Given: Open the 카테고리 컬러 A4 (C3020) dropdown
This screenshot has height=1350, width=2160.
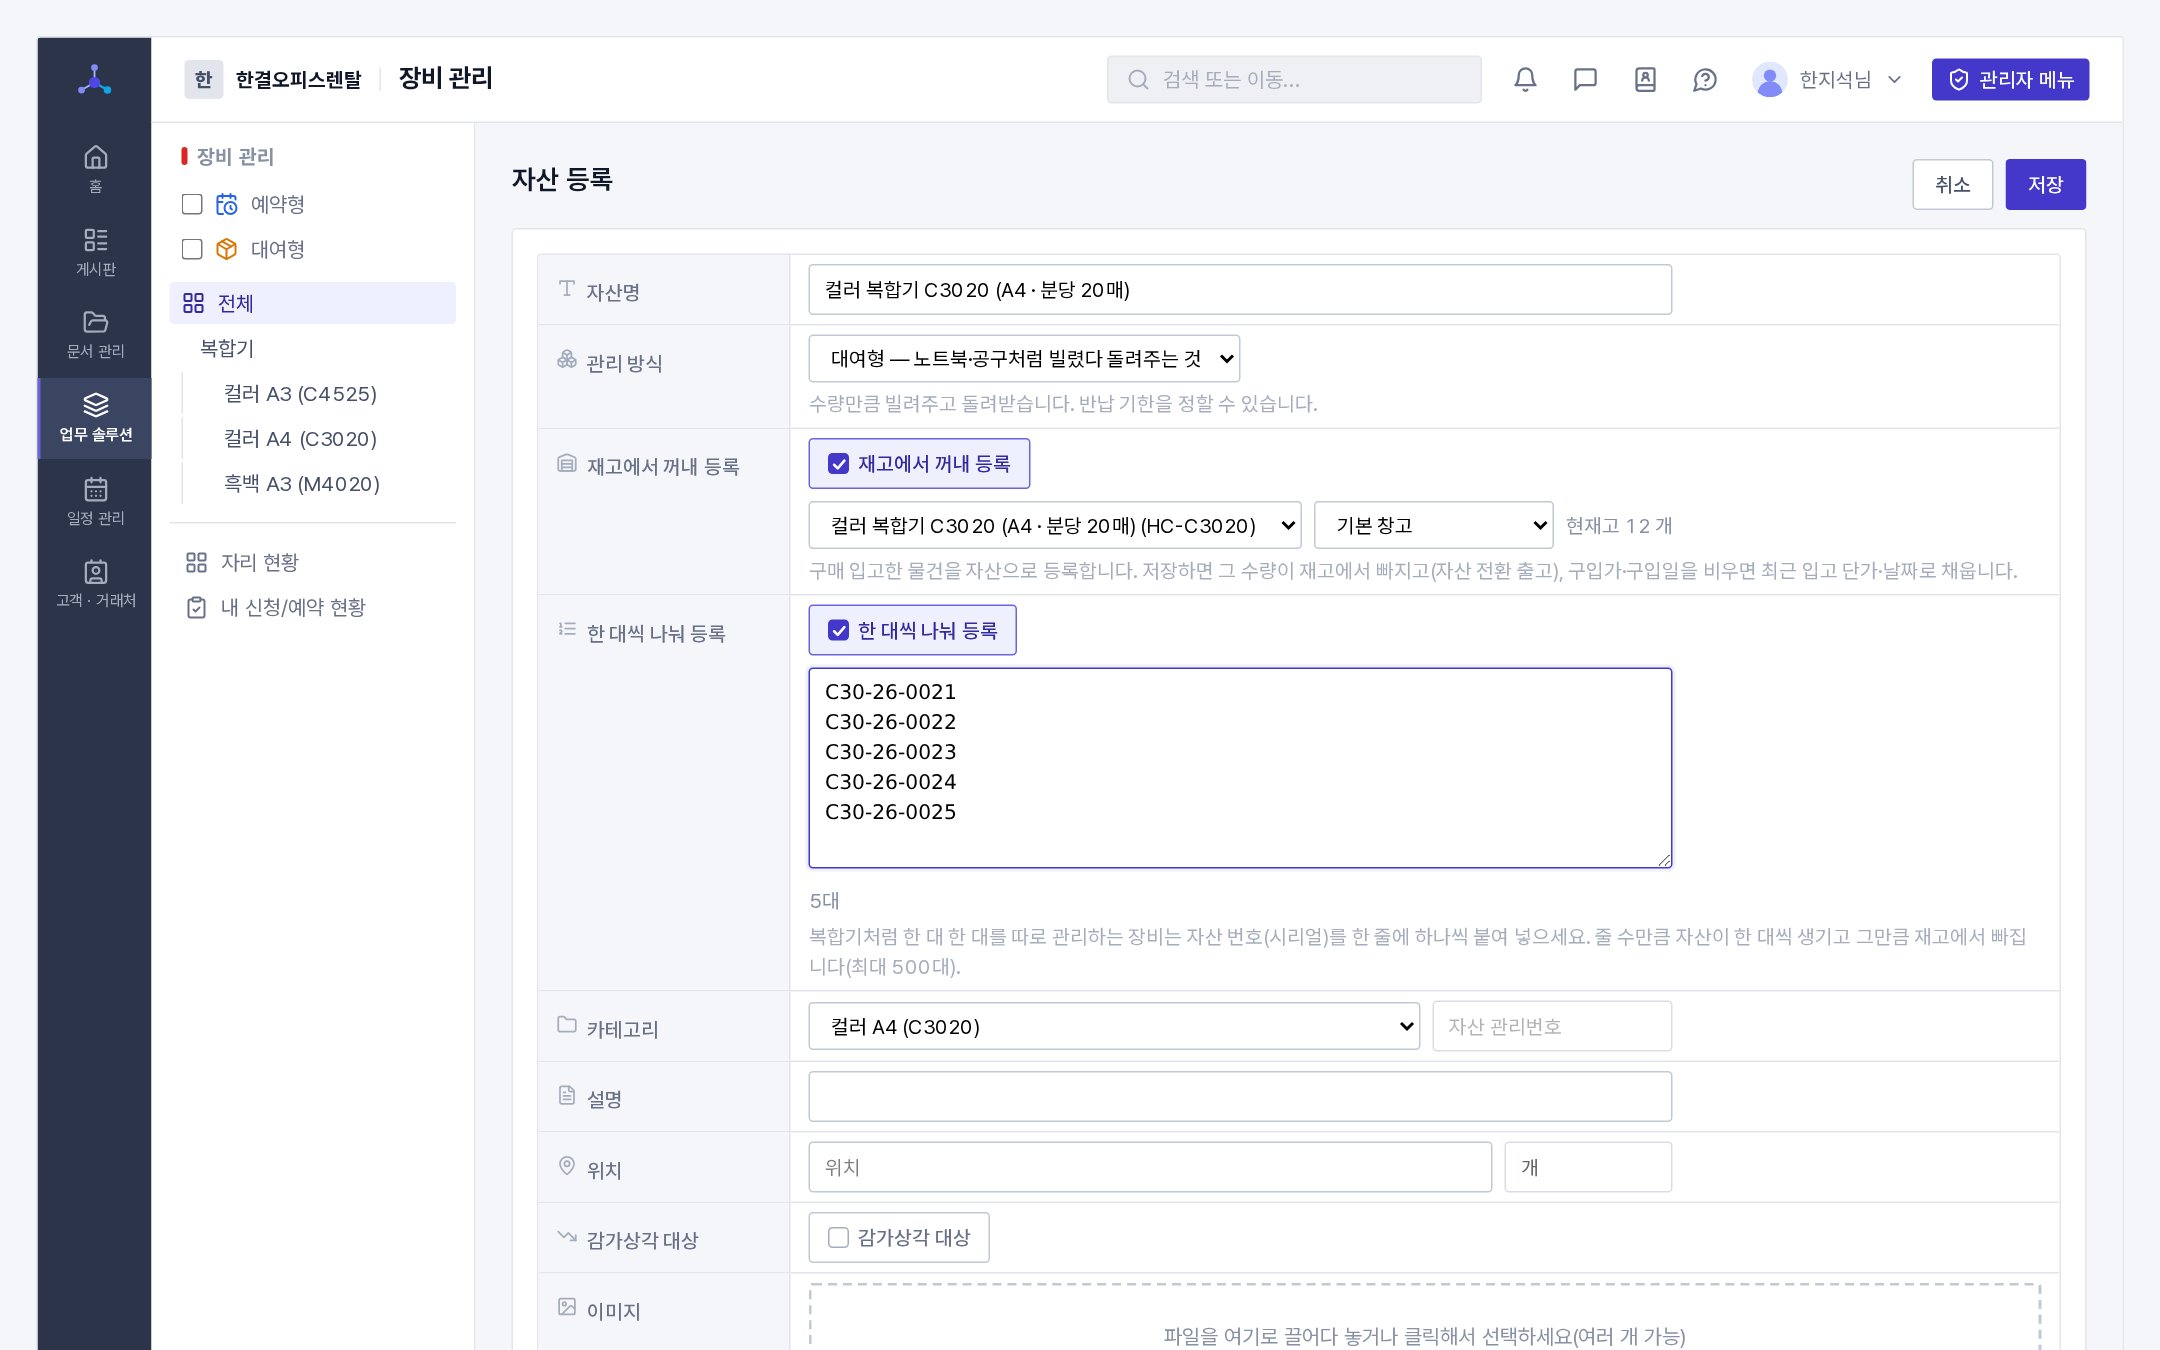Looking at the screenshot, I should tap(1114, 1027).
